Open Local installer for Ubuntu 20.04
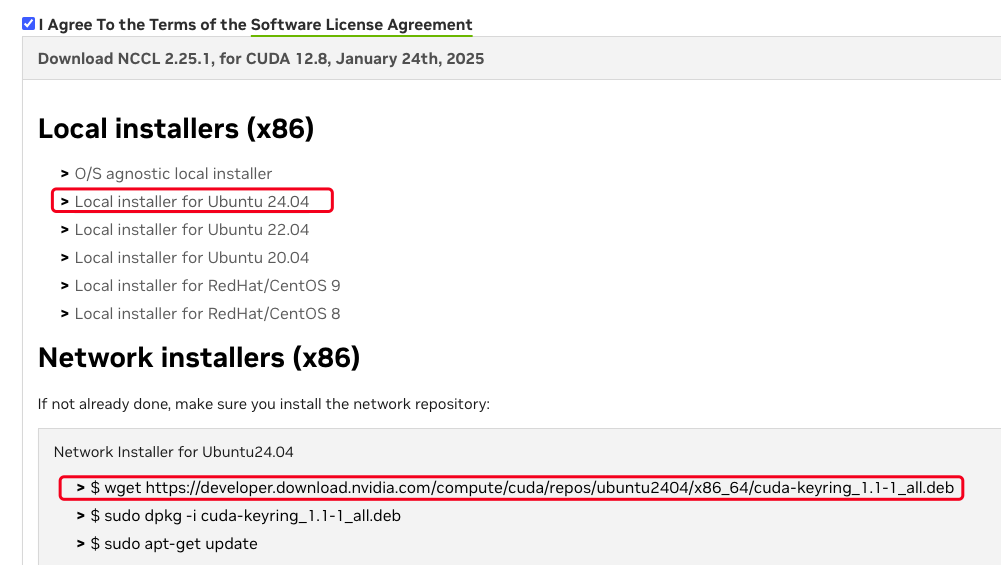This screenshot has width=1001, height=565. [192, 258]
